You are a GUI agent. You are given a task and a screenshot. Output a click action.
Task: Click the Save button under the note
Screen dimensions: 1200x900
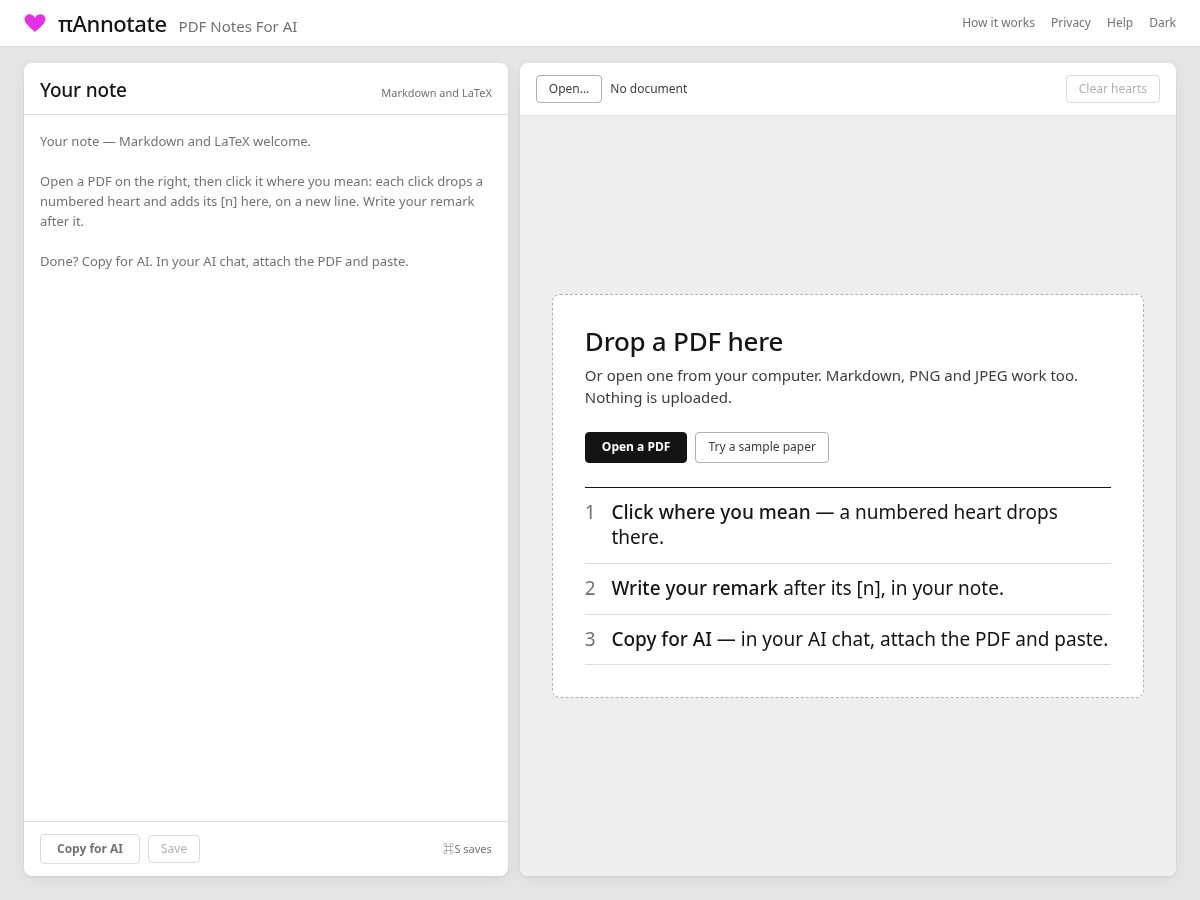click(x=174, y=849)
